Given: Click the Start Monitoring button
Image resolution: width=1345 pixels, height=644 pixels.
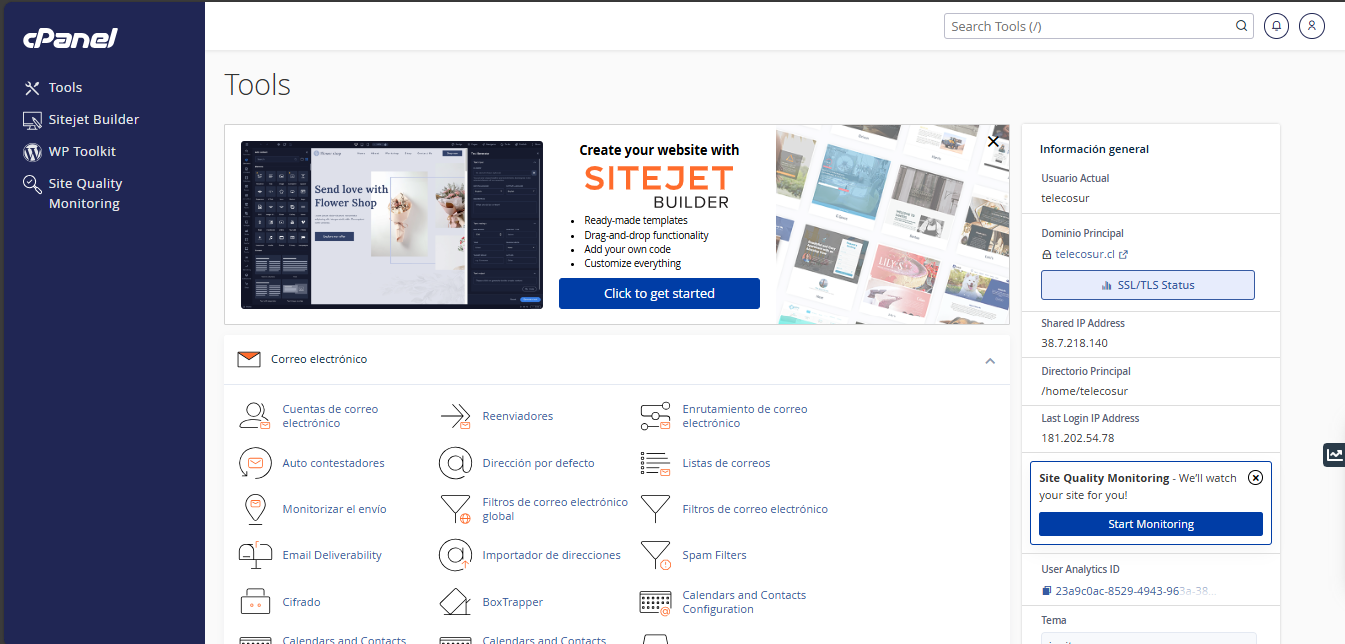Looking at the screenshot, I should (1150, 524).
